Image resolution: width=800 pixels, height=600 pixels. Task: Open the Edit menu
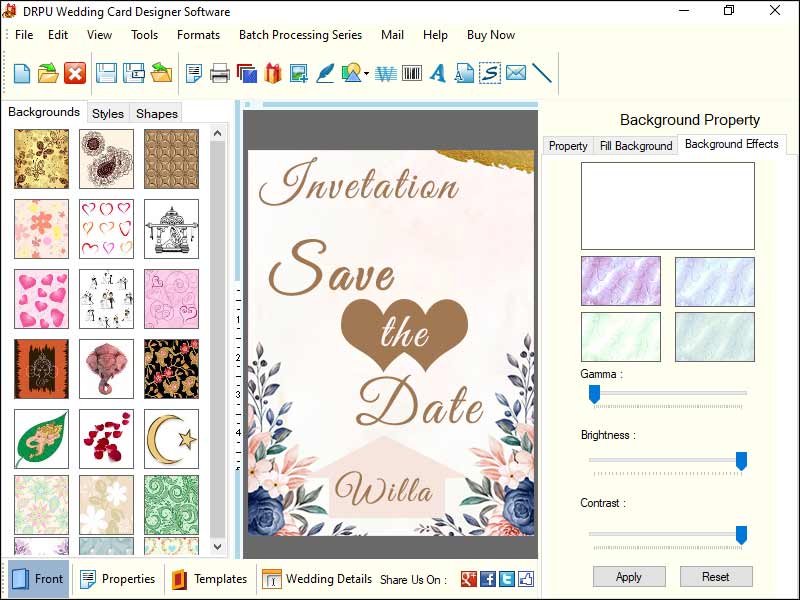[x=58, y=35]
